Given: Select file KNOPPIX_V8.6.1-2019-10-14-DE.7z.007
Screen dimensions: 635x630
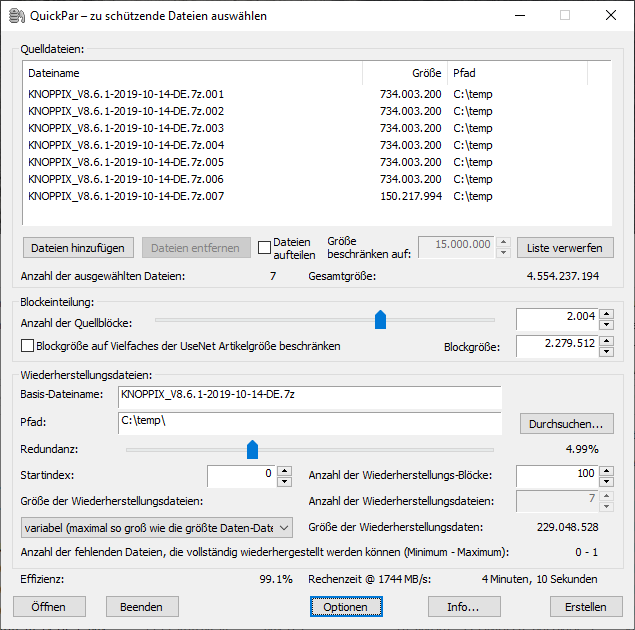Looking at the screenshot, I should tap(126, 196).
